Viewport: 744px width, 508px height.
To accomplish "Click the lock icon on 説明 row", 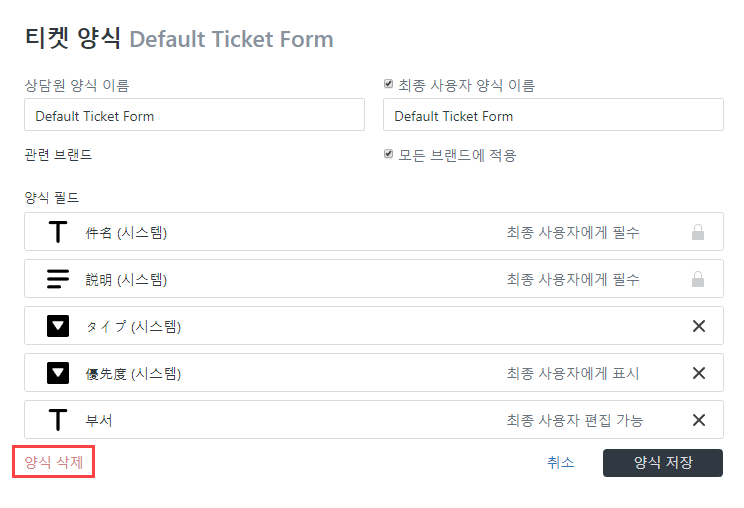I will tap(698, 279).
